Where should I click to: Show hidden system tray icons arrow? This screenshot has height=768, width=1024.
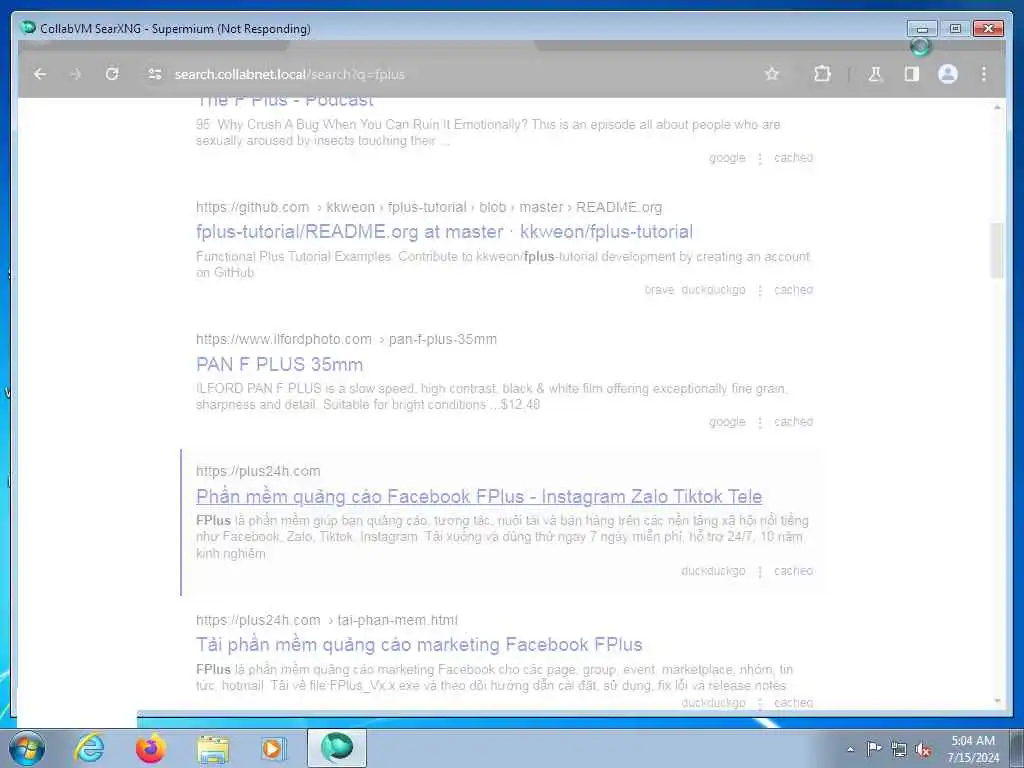coord(850,749)
